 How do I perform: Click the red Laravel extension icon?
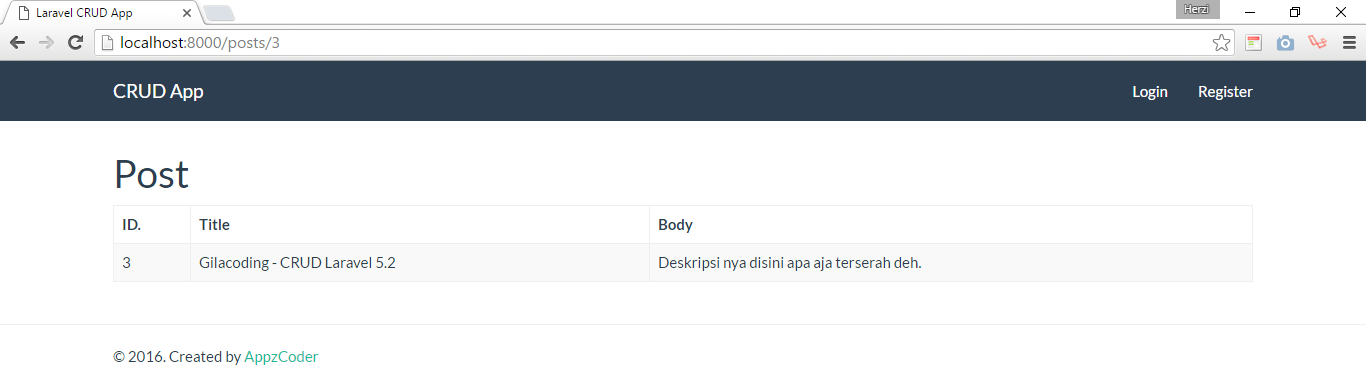tap(1317, 43)
